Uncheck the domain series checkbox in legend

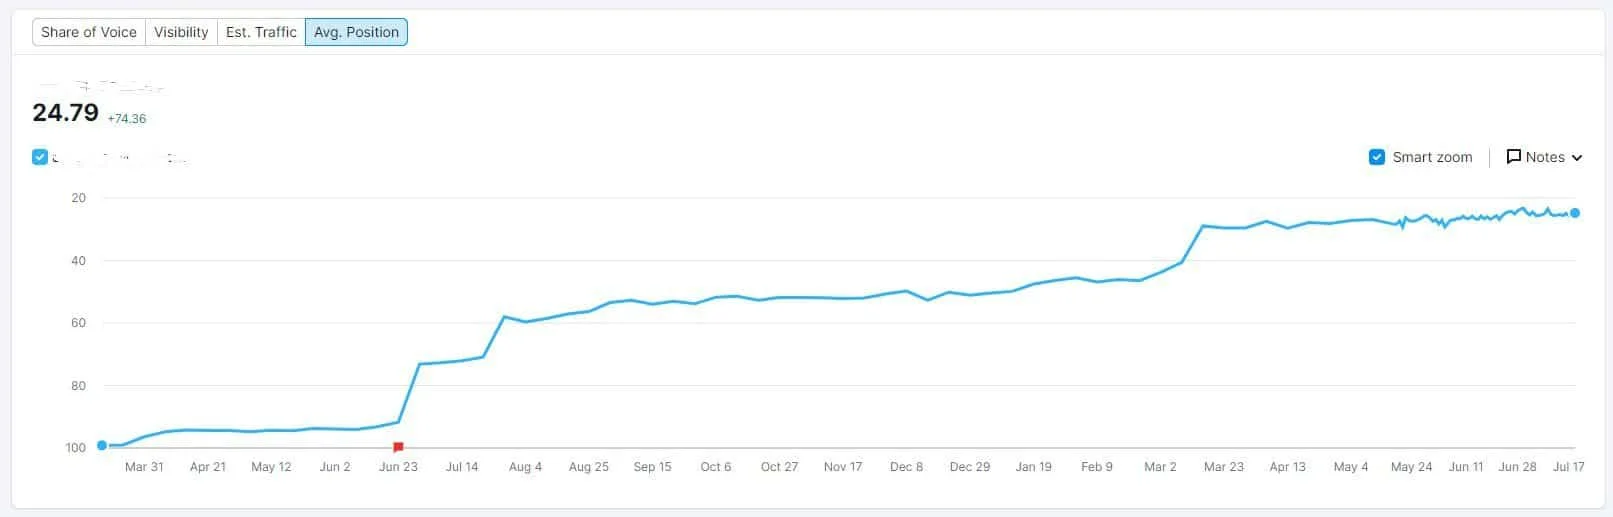click(x=40, y=157)
